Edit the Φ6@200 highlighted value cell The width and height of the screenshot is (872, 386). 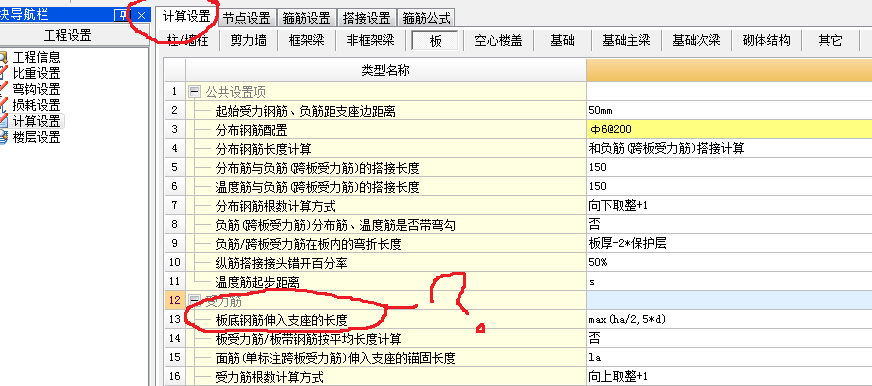point(729,130)
